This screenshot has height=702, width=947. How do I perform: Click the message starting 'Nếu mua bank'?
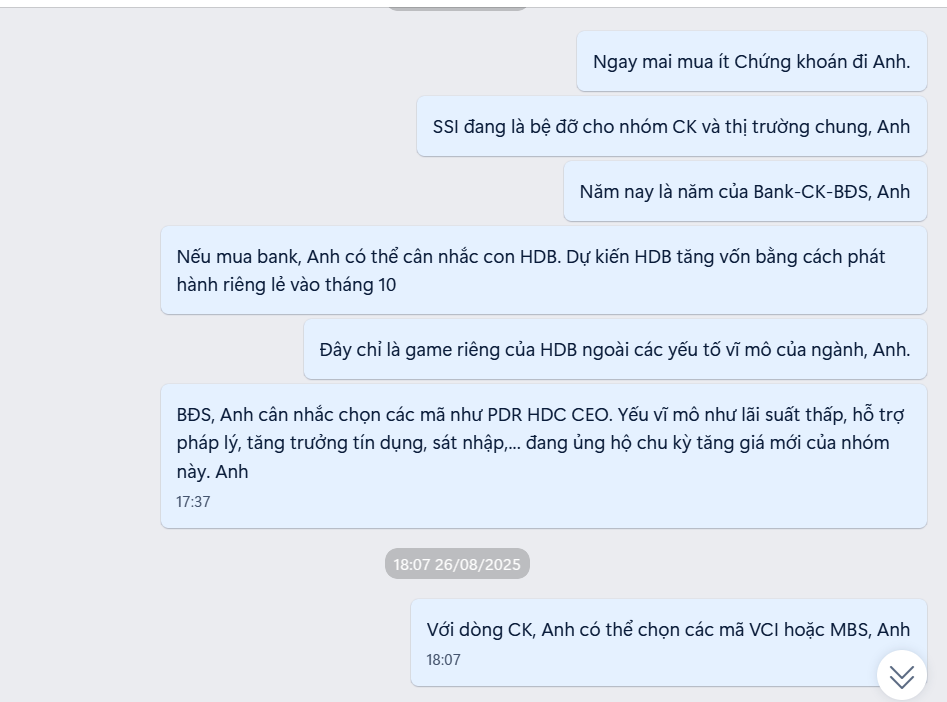(x=544, y=270)
